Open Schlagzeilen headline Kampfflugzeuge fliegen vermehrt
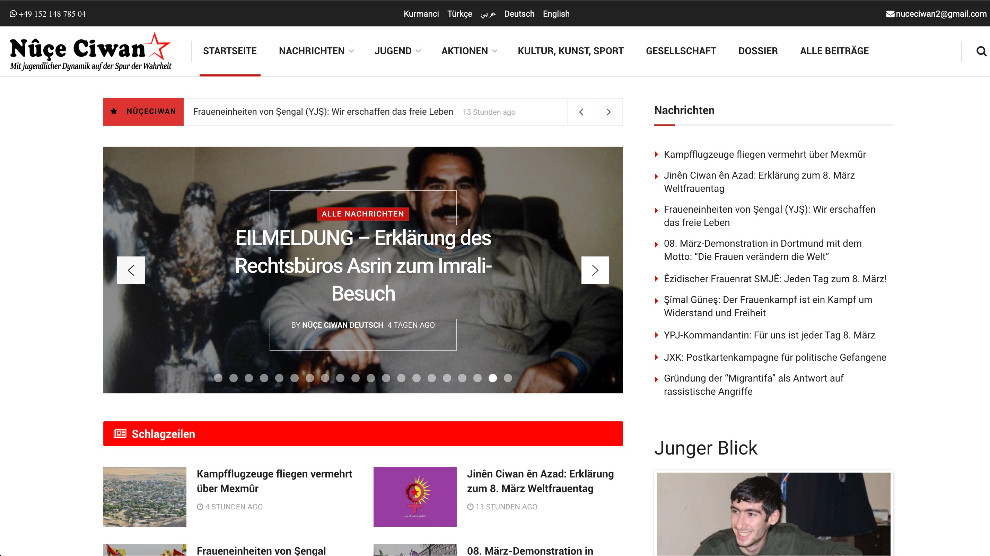 tap(274, 481)
